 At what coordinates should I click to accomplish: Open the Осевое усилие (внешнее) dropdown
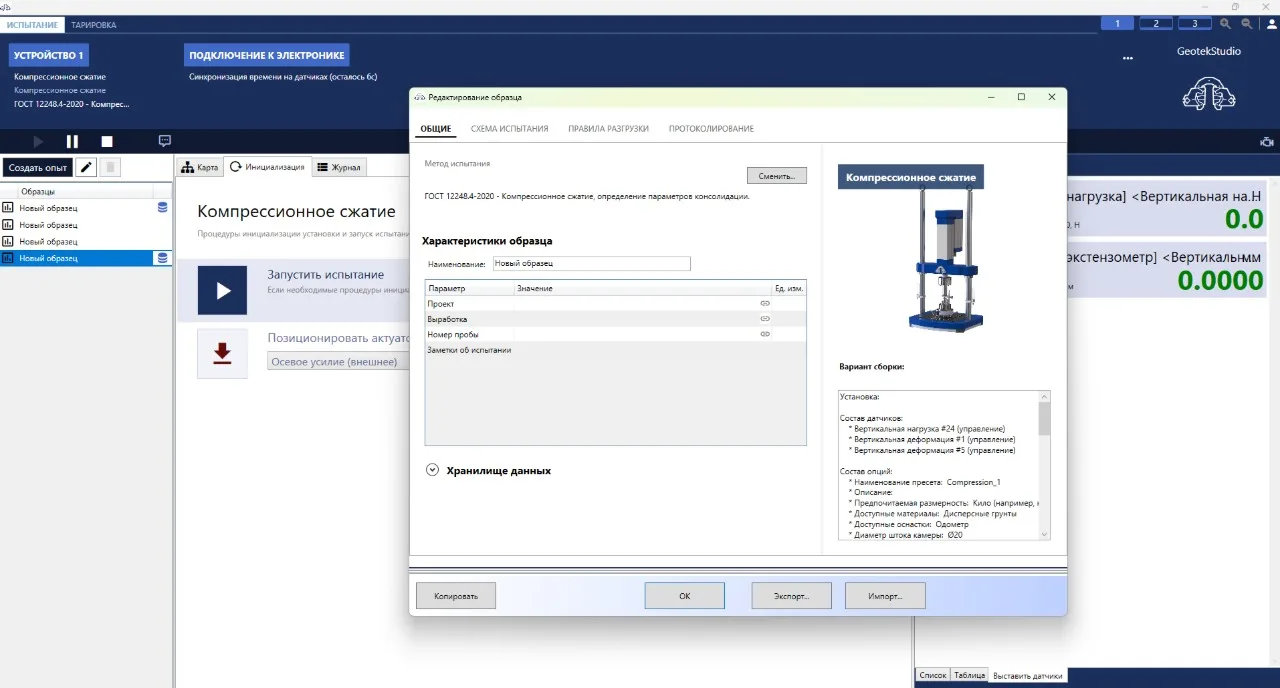(340, 362)
